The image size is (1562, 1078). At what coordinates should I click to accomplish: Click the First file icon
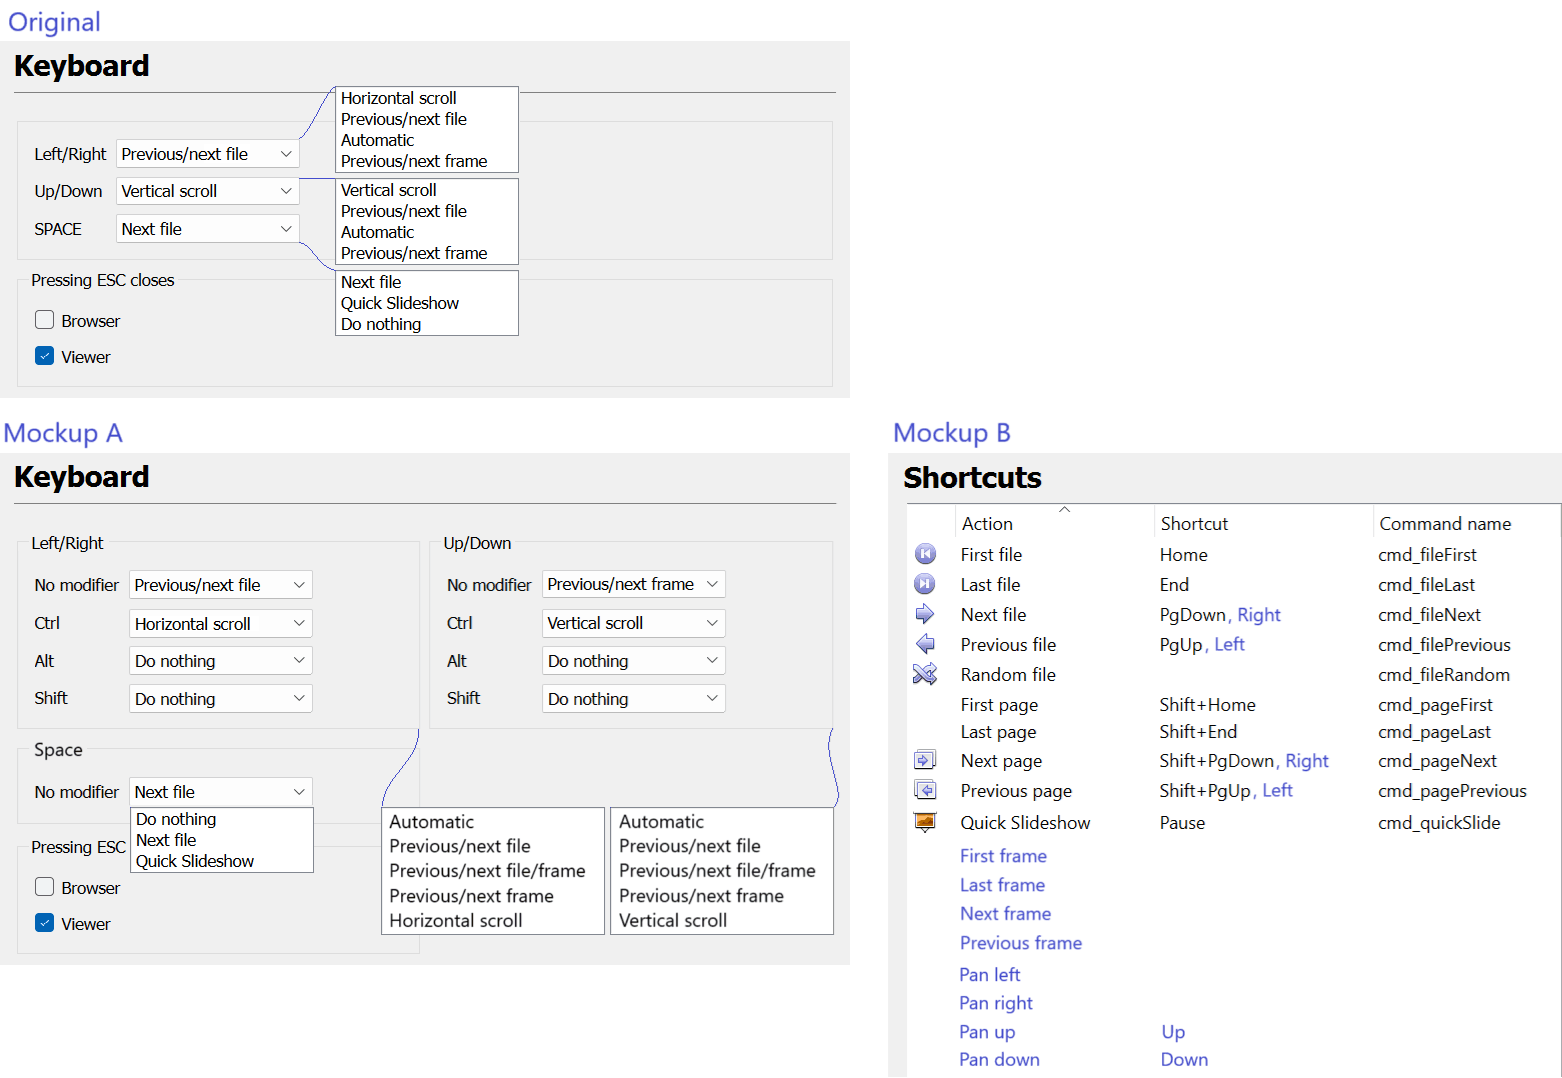[x=925, y=554]
